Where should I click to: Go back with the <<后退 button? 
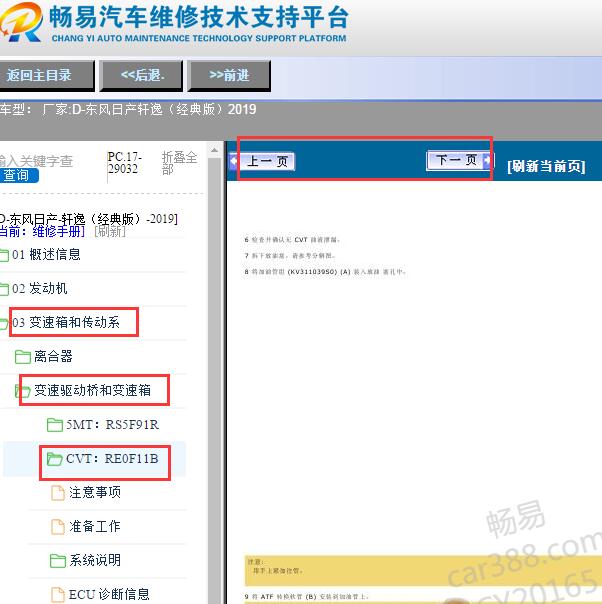[x=141, y=76]
